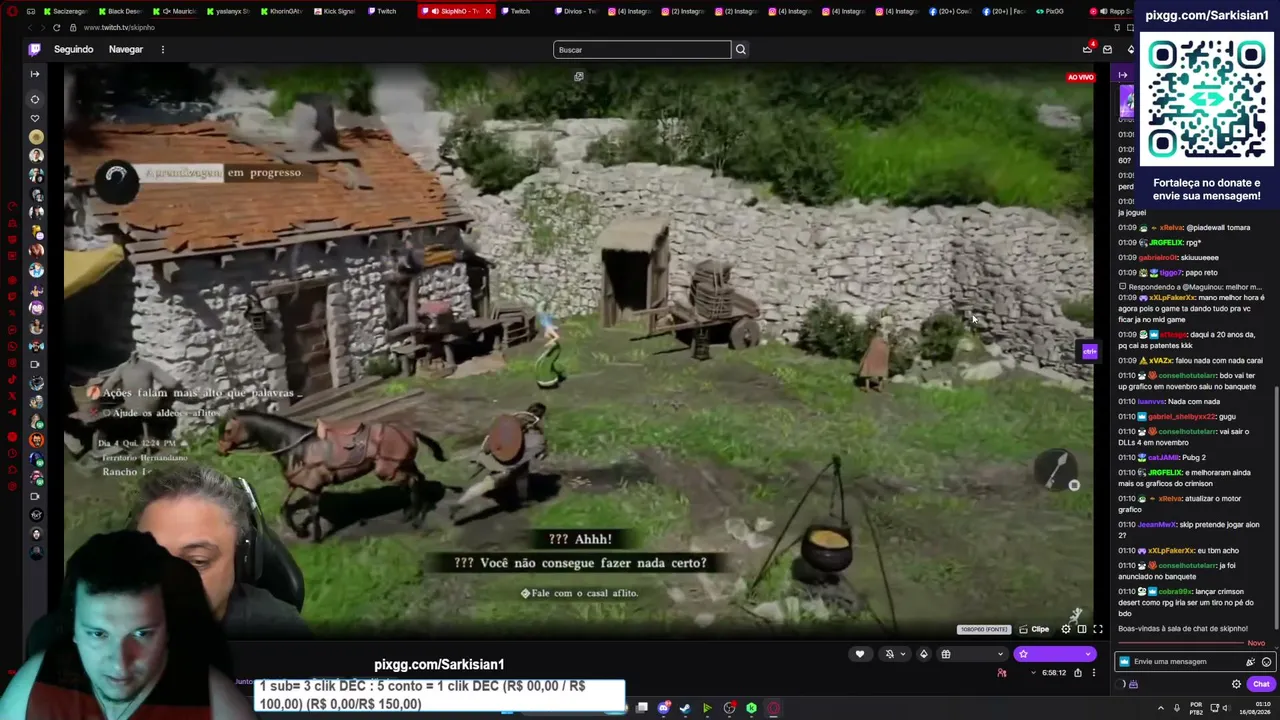The image size is (1280, 720).
Task: Open the channel three-dot options menu
Action: coord(1094,673)
